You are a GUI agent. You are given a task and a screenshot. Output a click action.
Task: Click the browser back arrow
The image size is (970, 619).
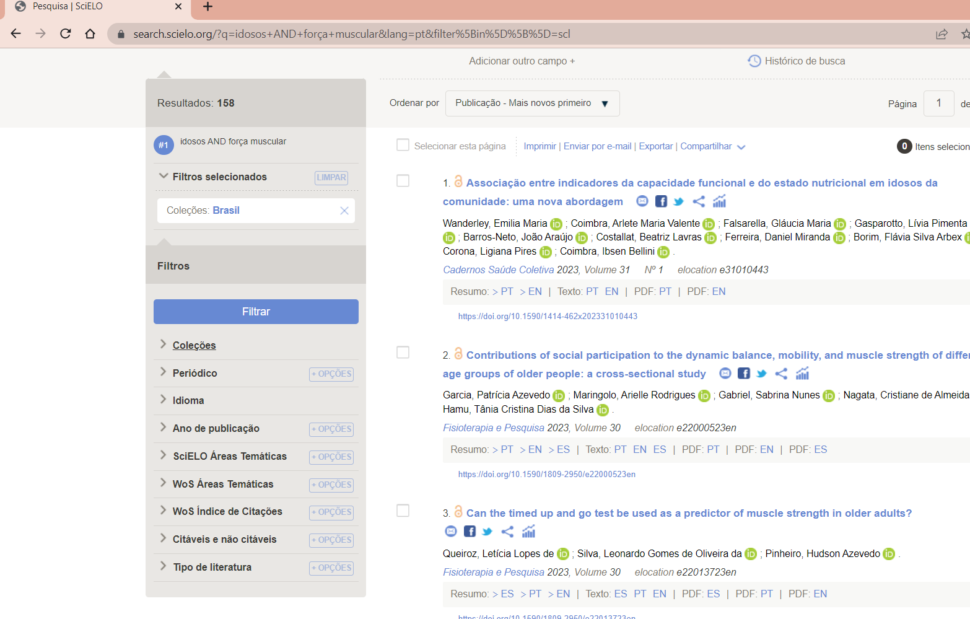pyautogui.click(x=15, y=34)
